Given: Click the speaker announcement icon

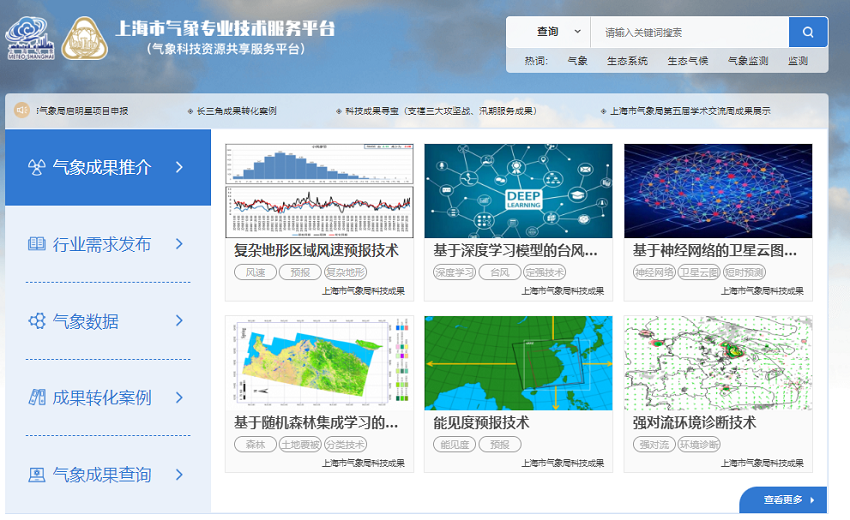Looking at the screenshot, I should (x=22, y=111).
